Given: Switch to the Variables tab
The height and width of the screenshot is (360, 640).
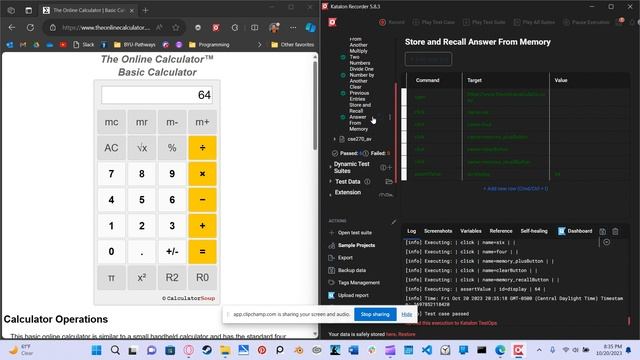Looking at the screenshot, I should (471, 231).
